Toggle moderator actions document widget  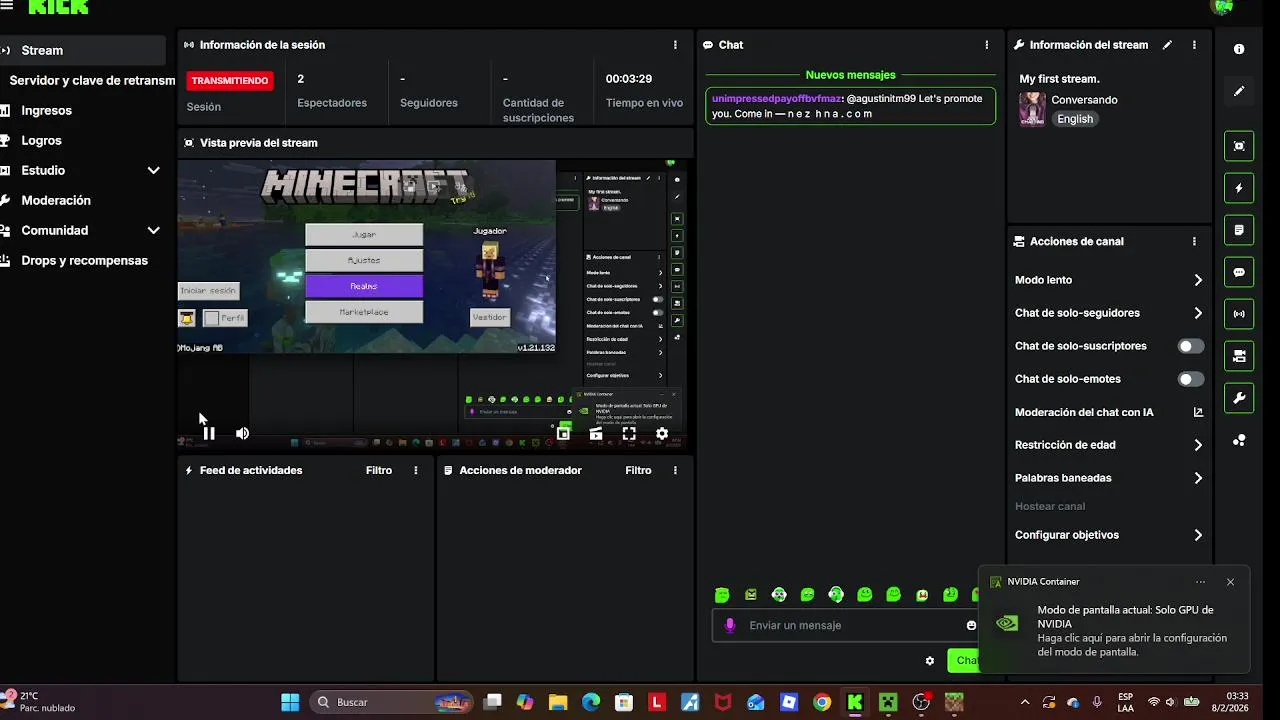(x=1239, y=230)
